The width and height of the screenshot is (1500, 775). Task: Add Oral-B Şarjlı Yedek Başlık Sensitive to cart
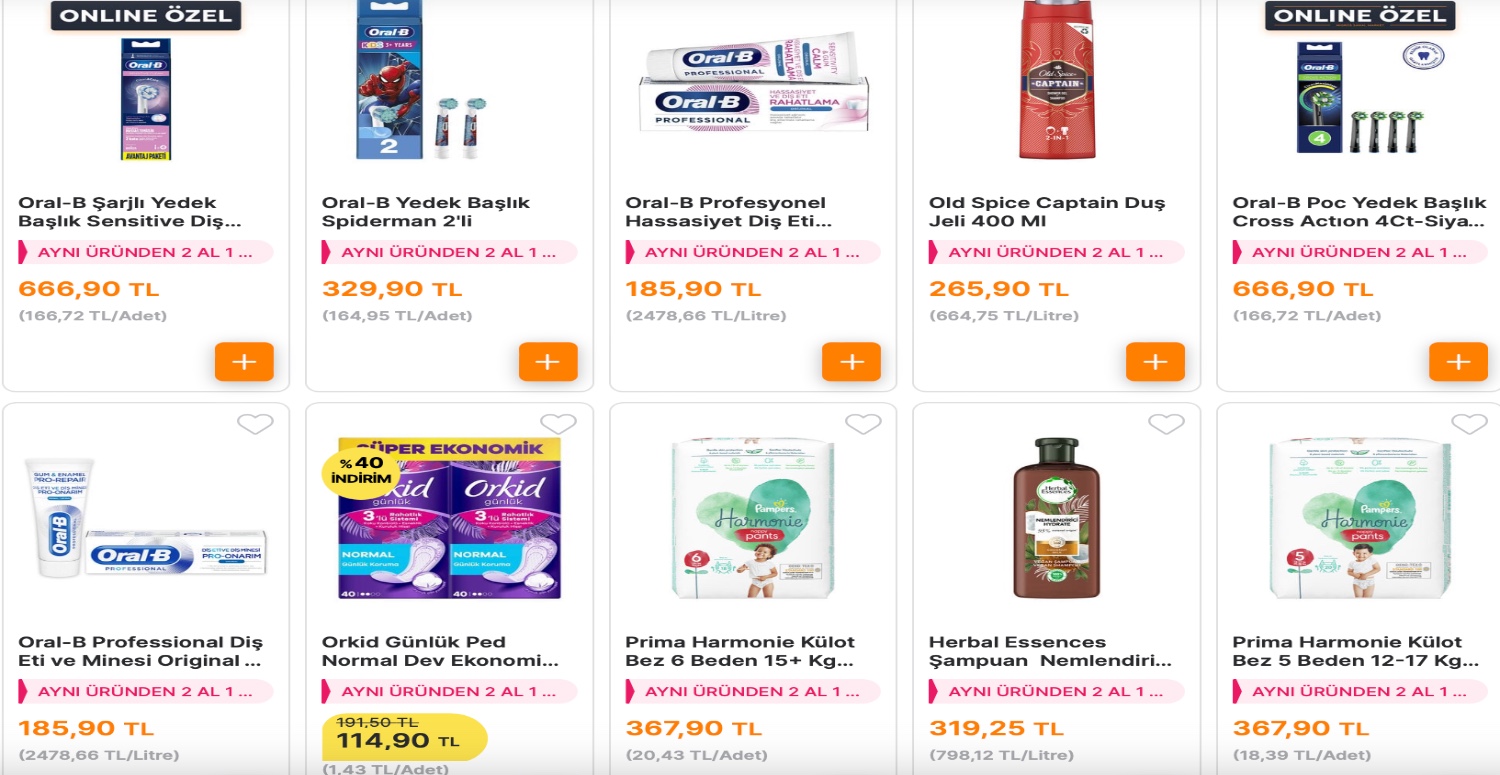pos(244,361)
